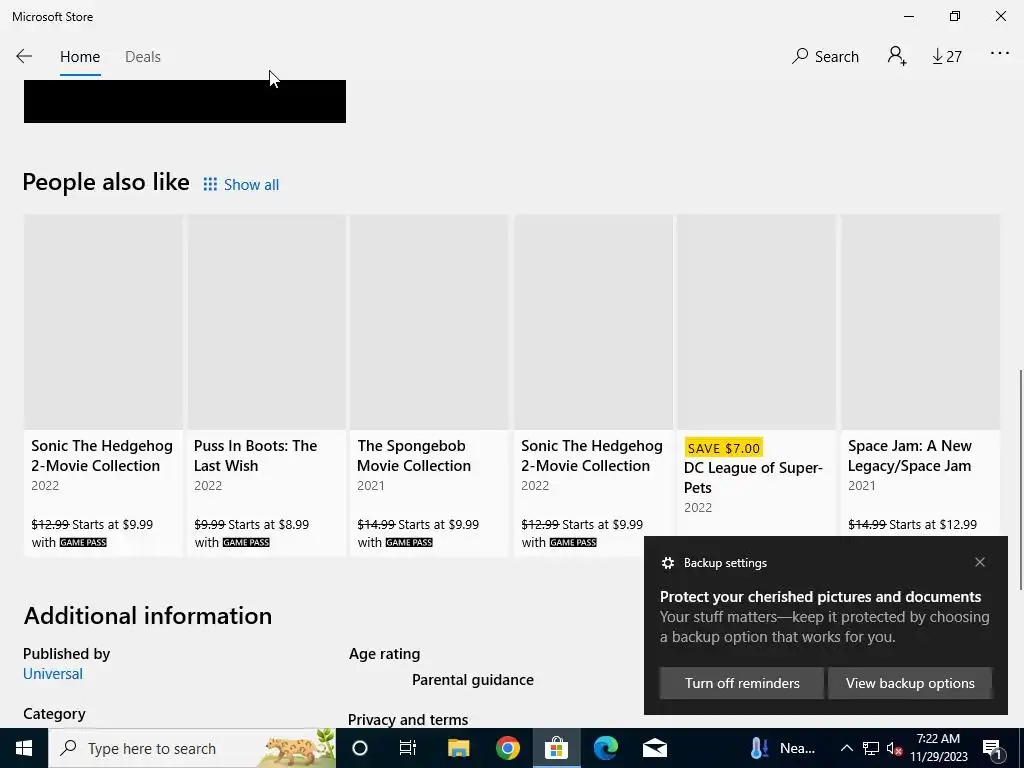
Task: Click the muted volume tray icon
Action: click(894, 749)
